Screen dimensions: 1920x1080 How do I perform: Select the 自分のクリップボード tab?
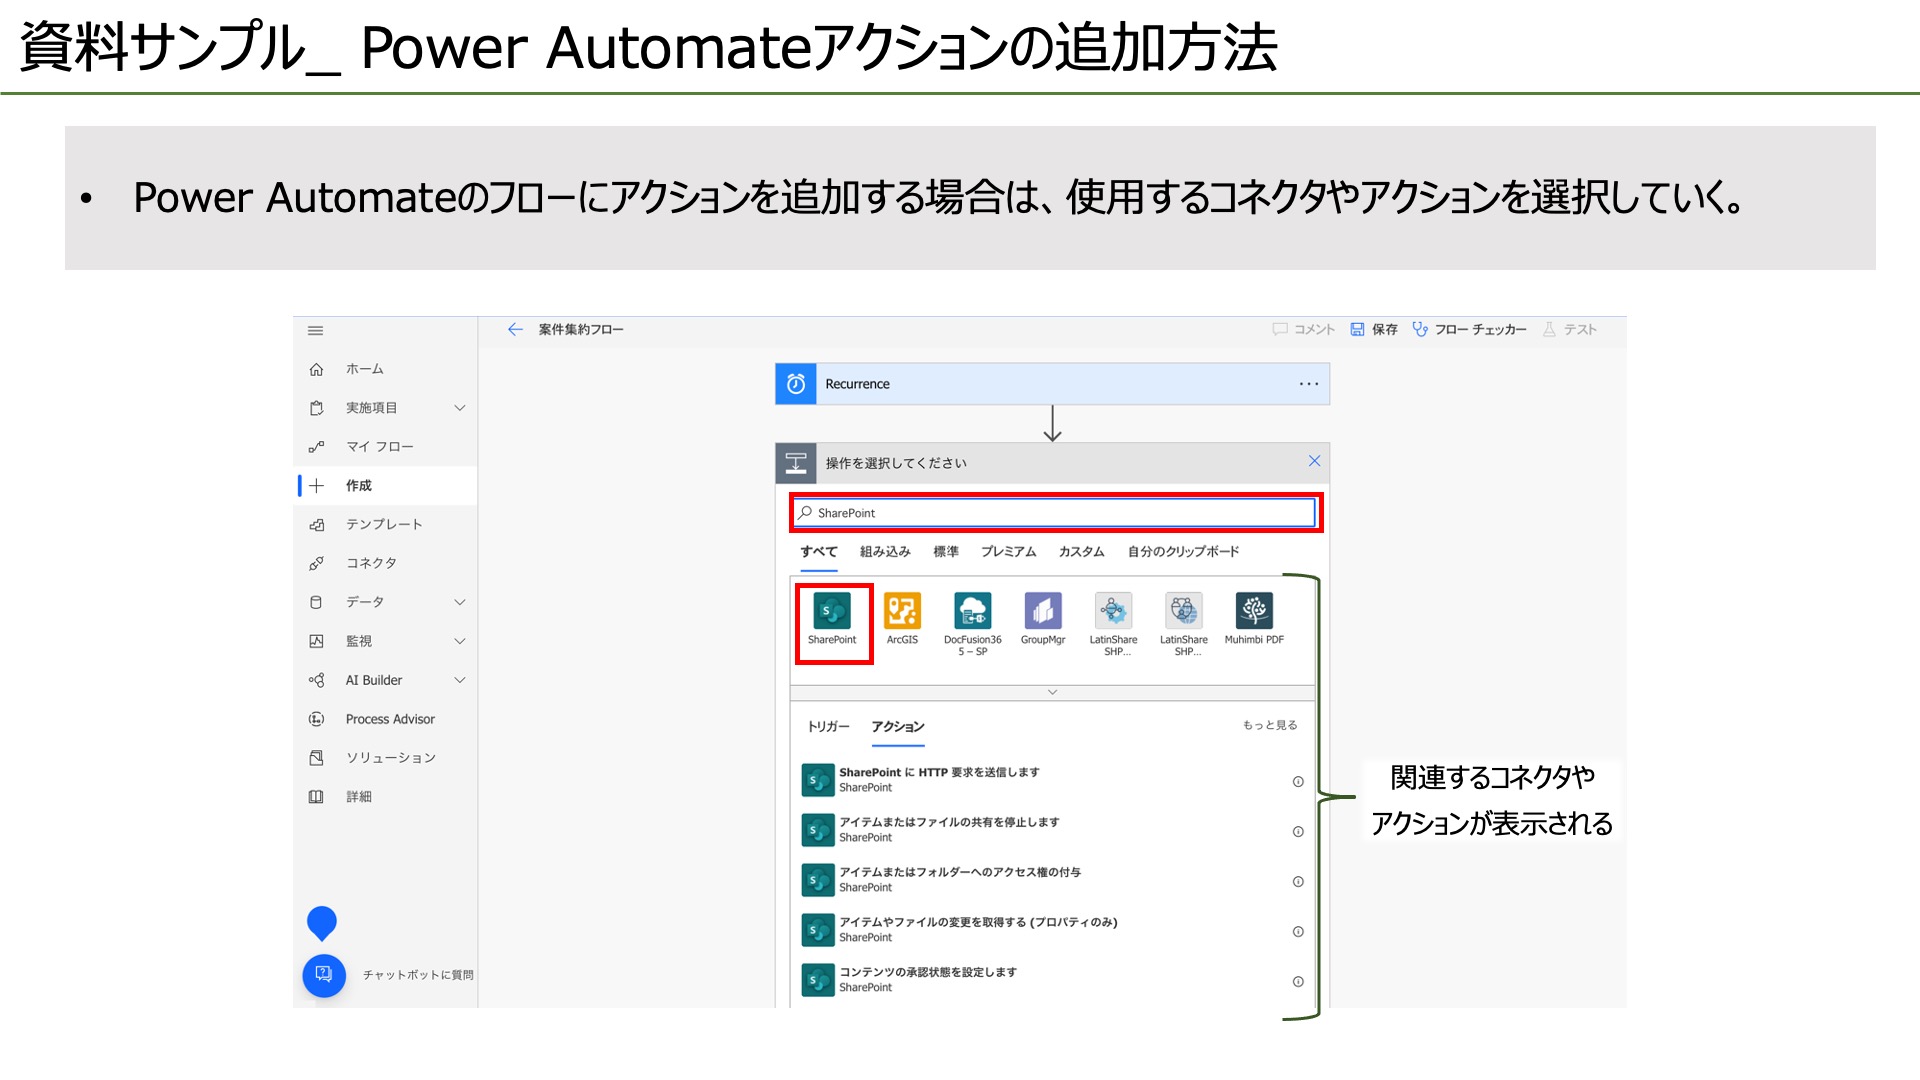click(x=1183, y=552)
